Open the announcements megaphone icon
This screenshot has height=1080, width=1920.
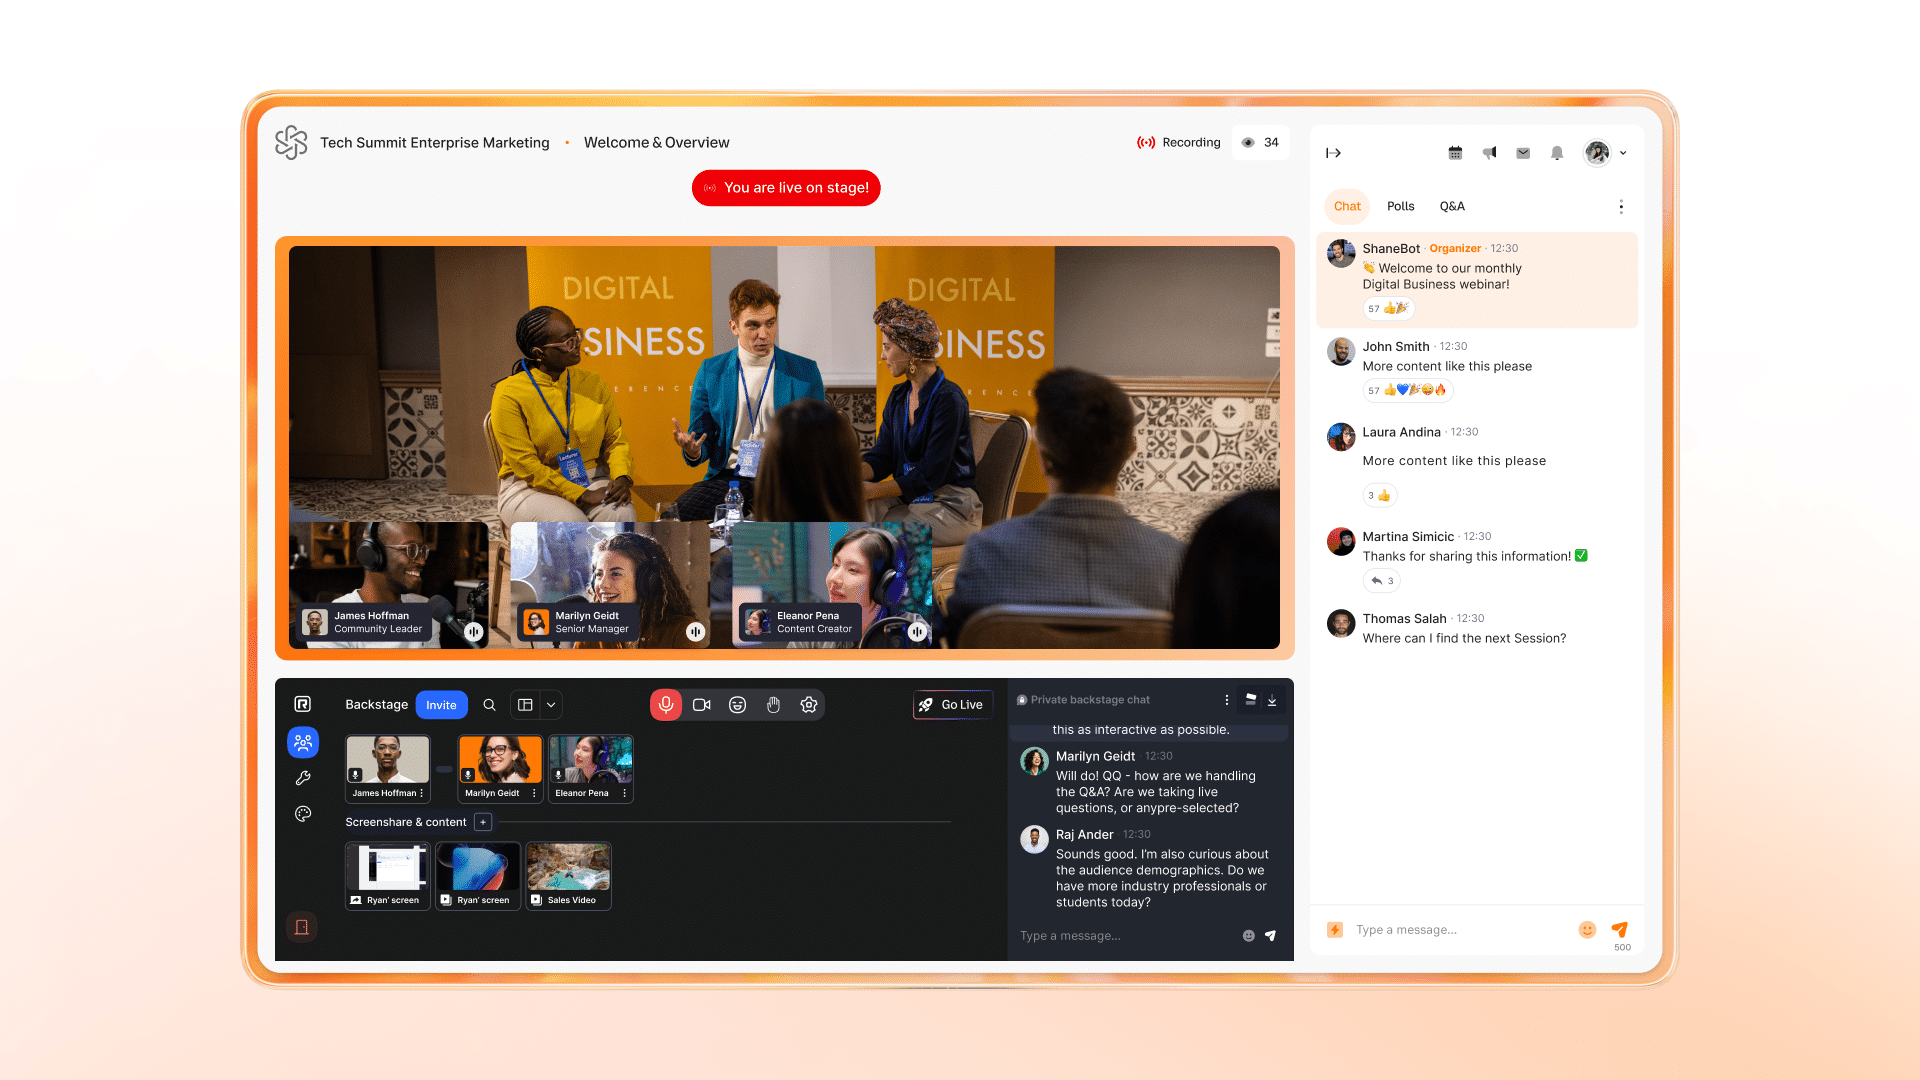point(1489,153)
